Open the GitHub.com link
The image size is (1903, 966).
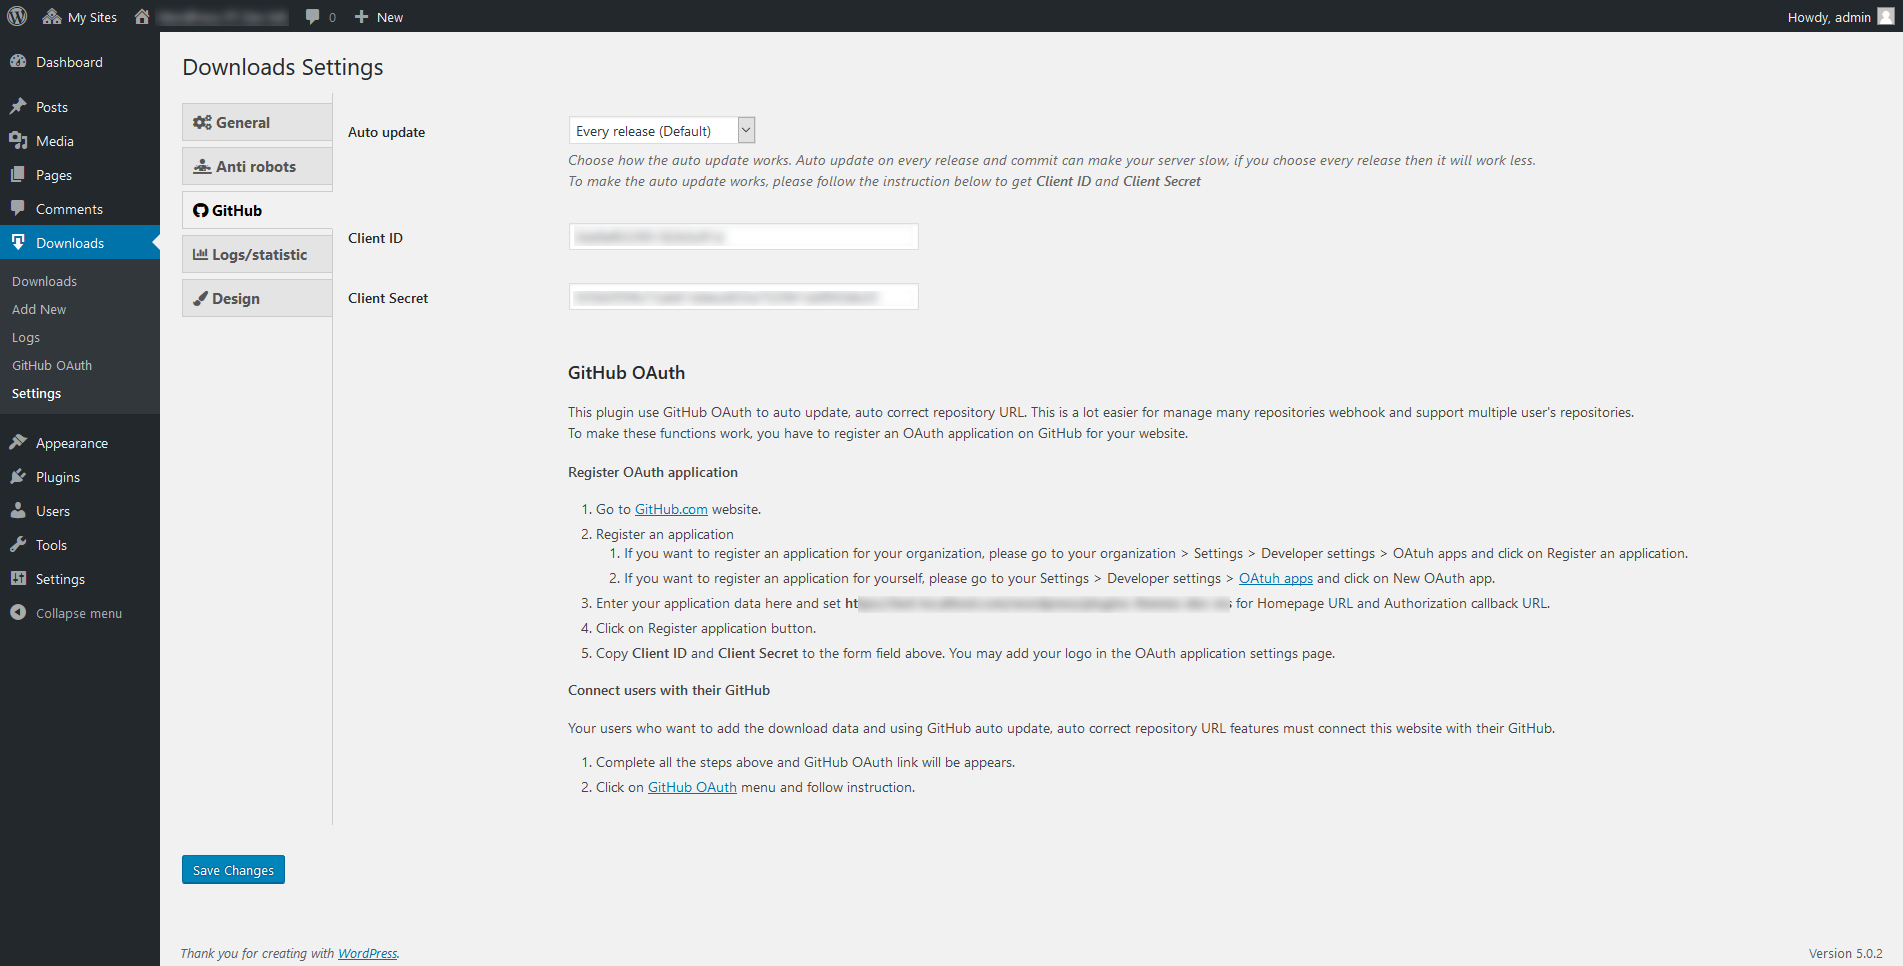click(671, 509)
